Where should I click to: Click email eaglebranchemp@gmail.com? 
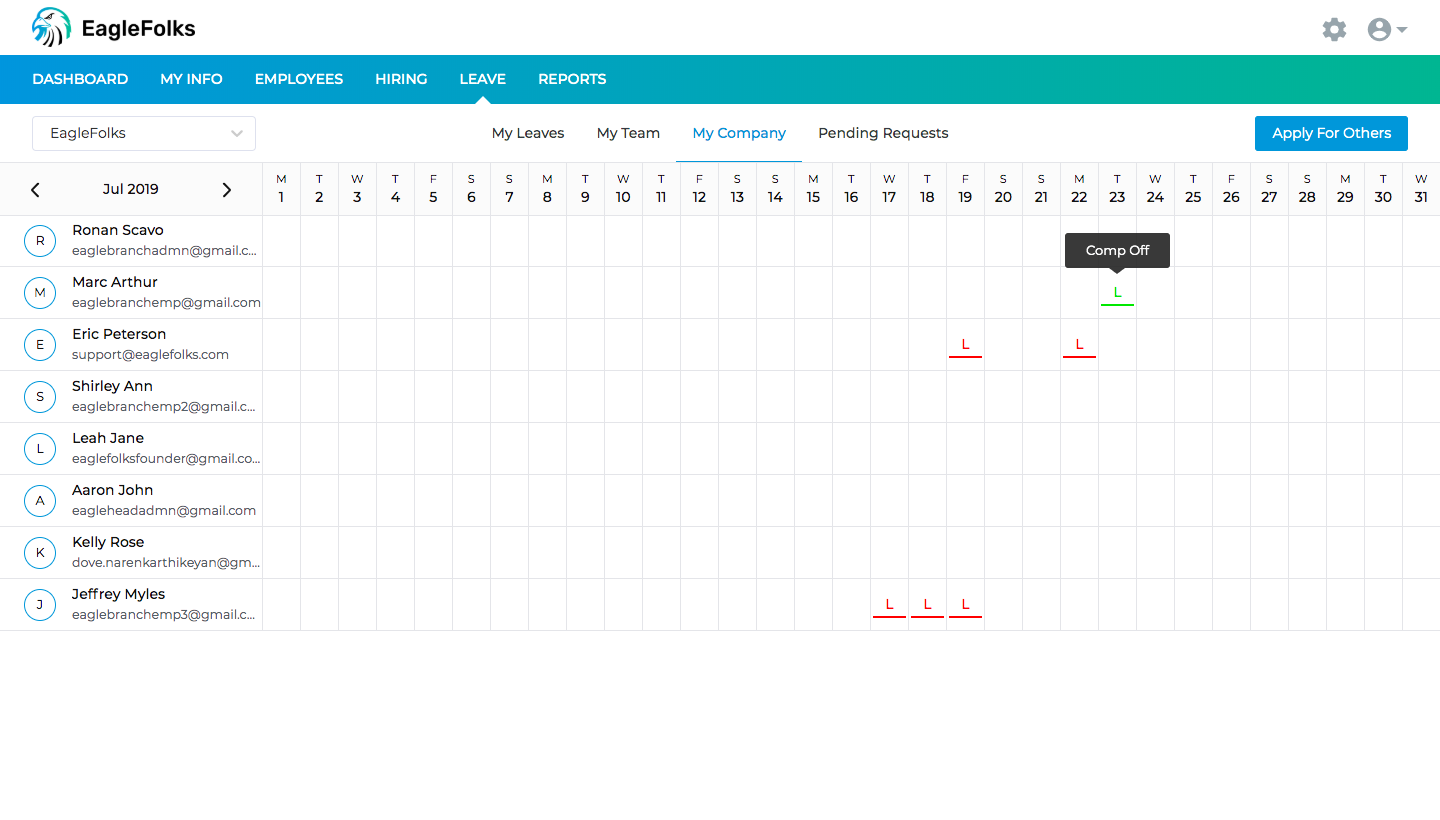166,302
